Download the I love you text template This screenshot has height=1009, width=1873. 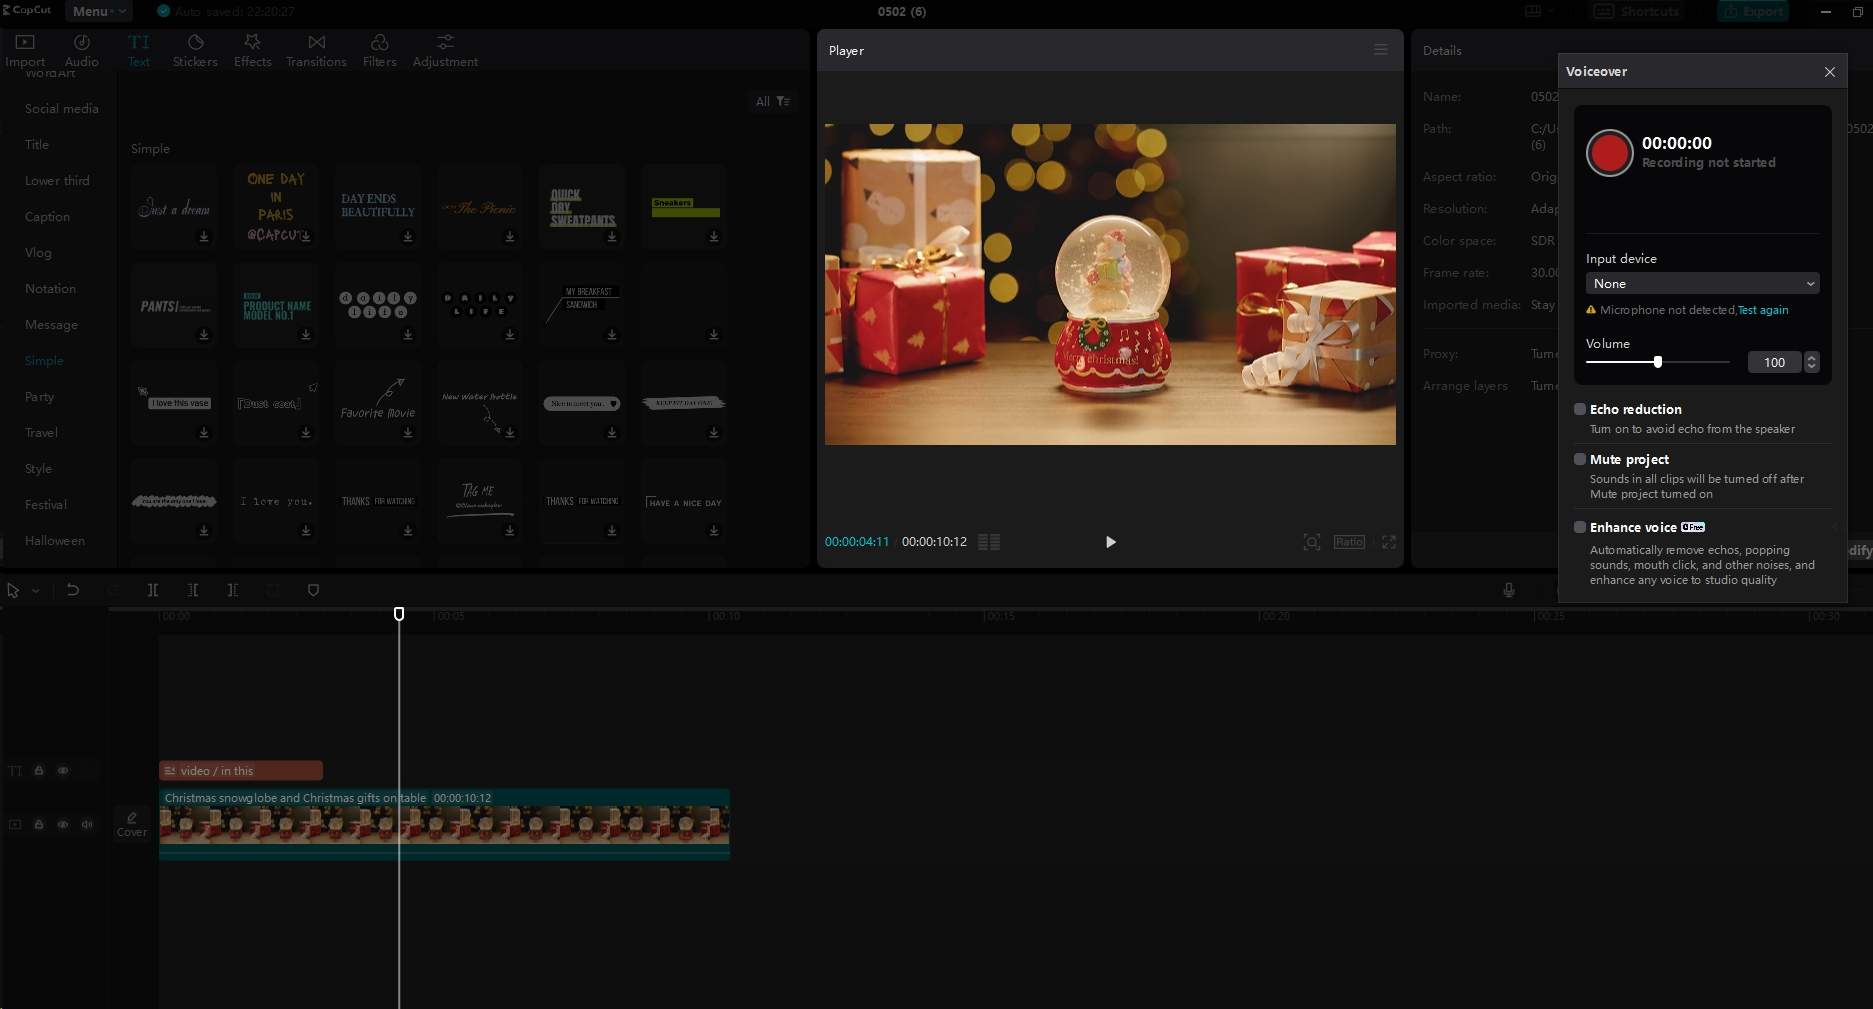click(306, 531)
